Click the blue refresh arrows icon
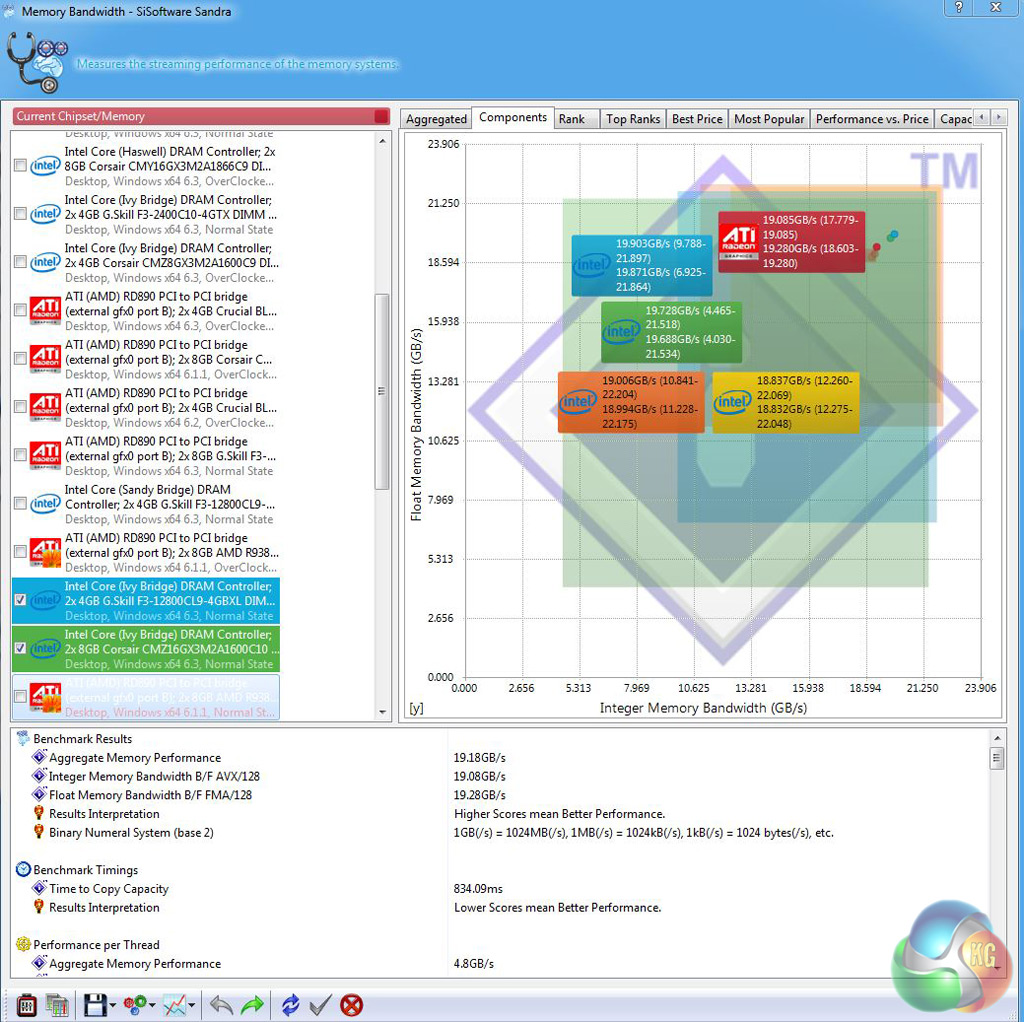The height and width of the screenshot is (1022, 1024). (x=290, y=1005)
